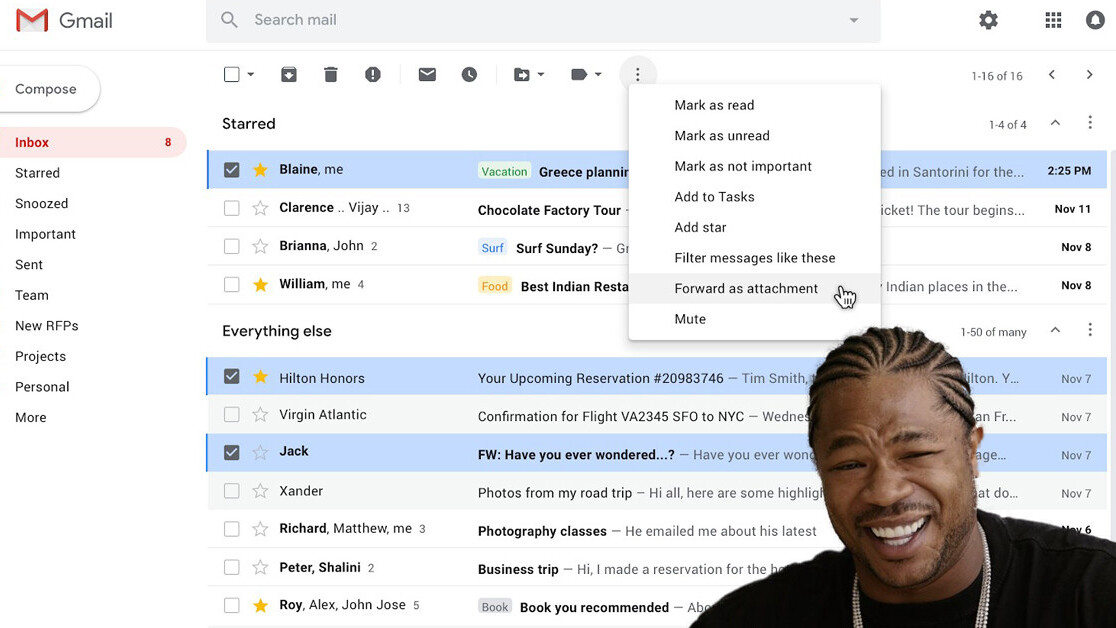Click the Snooze clock icon
This screenshot has height=628, width=1116.
(x=469, y=75)
